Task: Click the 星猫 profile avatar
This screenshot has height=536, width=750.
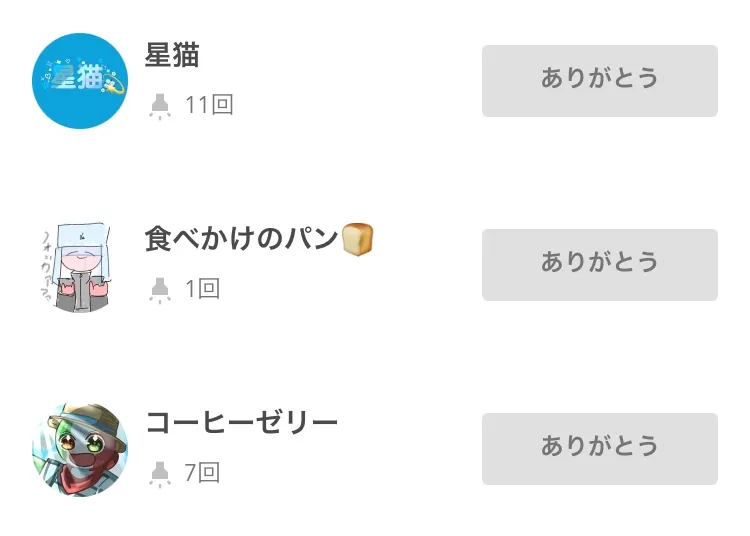Action: [80, 81]
